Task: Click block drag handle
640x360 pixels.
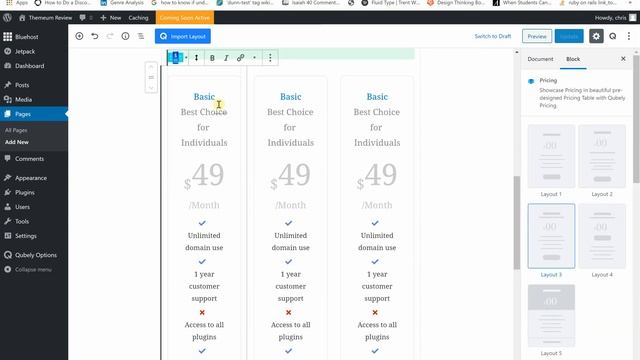Action: (x=151, y=77)
